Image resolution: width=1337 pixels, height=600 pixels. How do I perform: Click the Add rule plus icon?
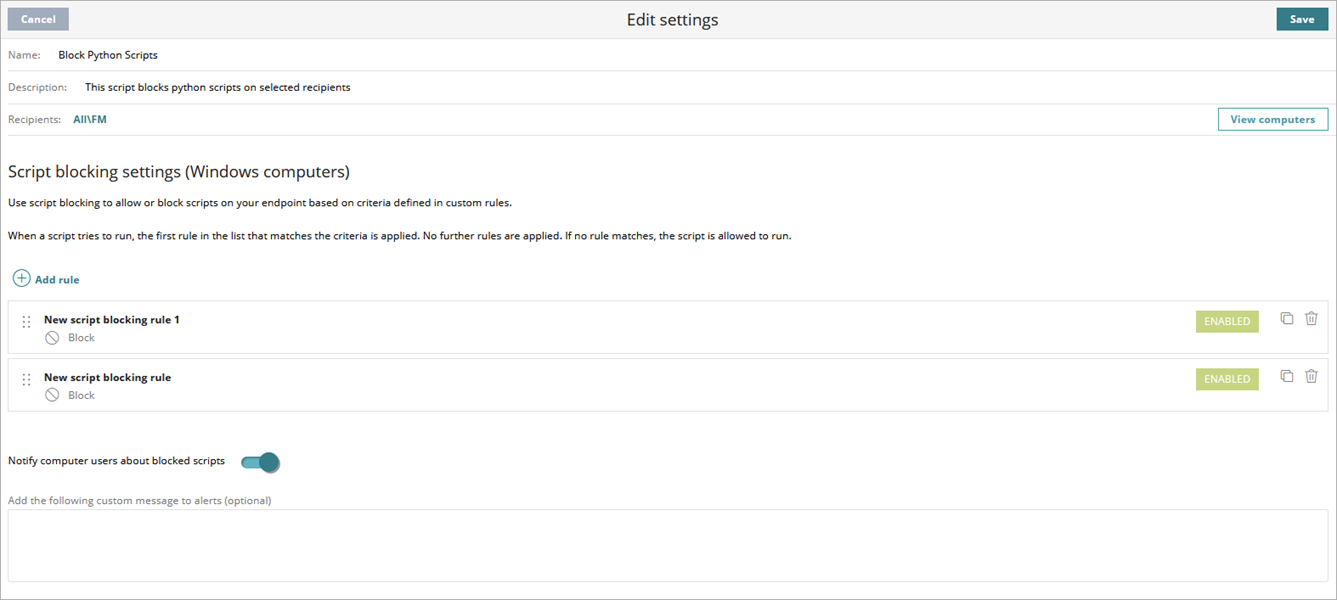point(20,279)
